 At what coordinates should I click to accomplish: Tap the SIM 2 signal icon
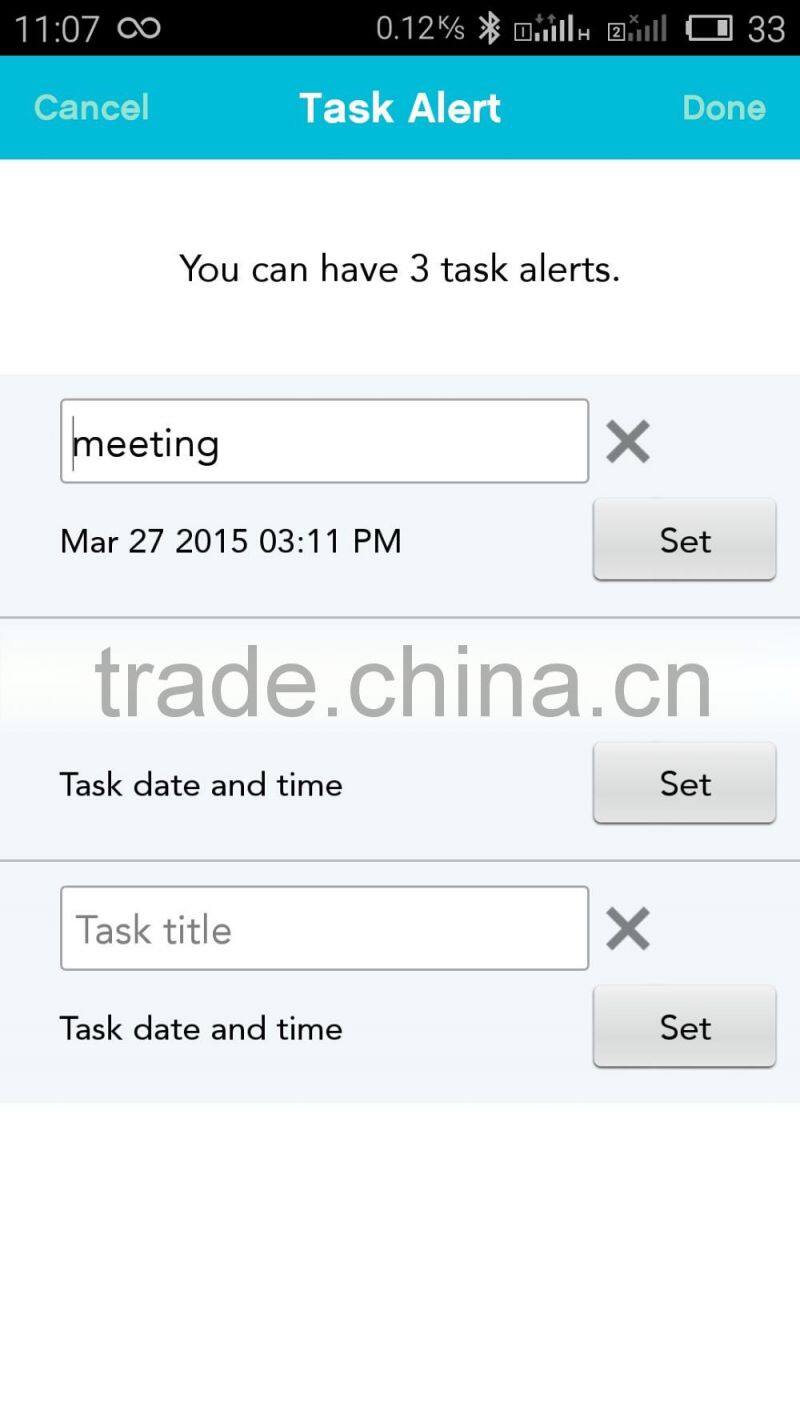pyautogui.click(x=637, y=28)
